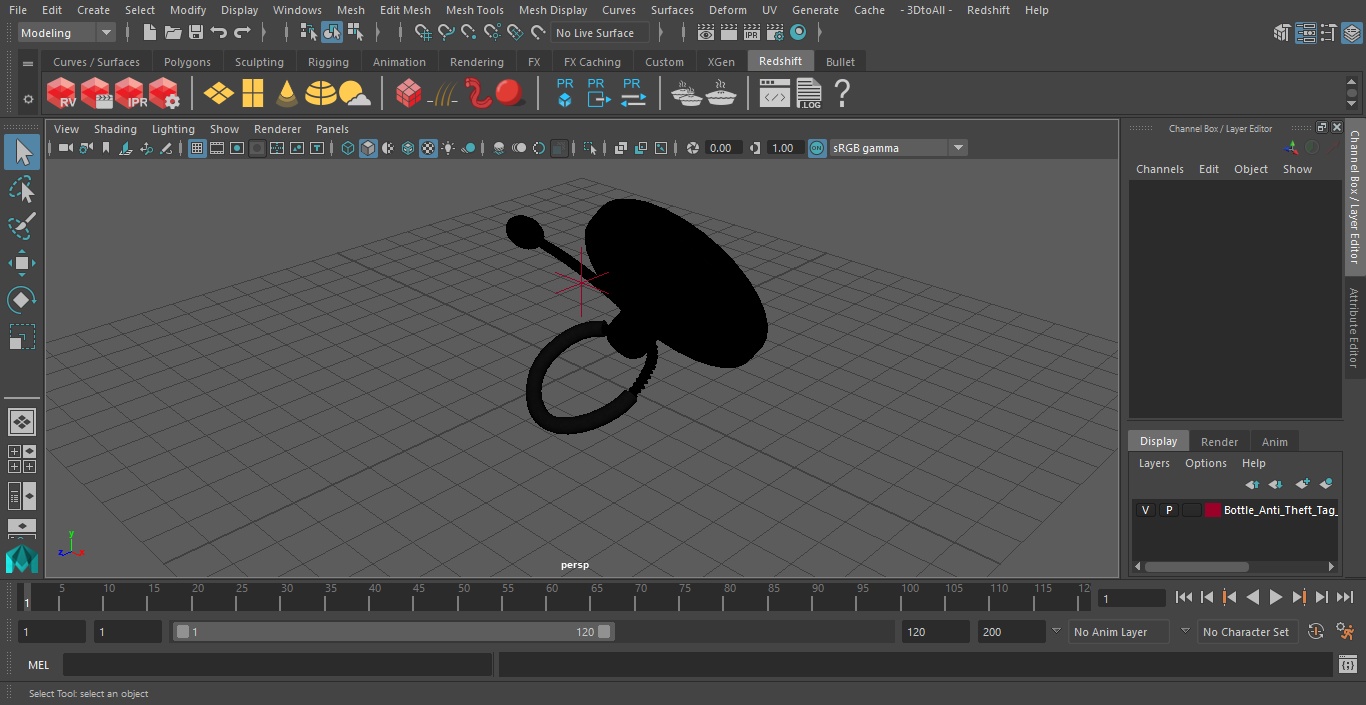Create Redshift portal light from shelf
Viewport: 1366px width, 705px height.
click(253, 94)
